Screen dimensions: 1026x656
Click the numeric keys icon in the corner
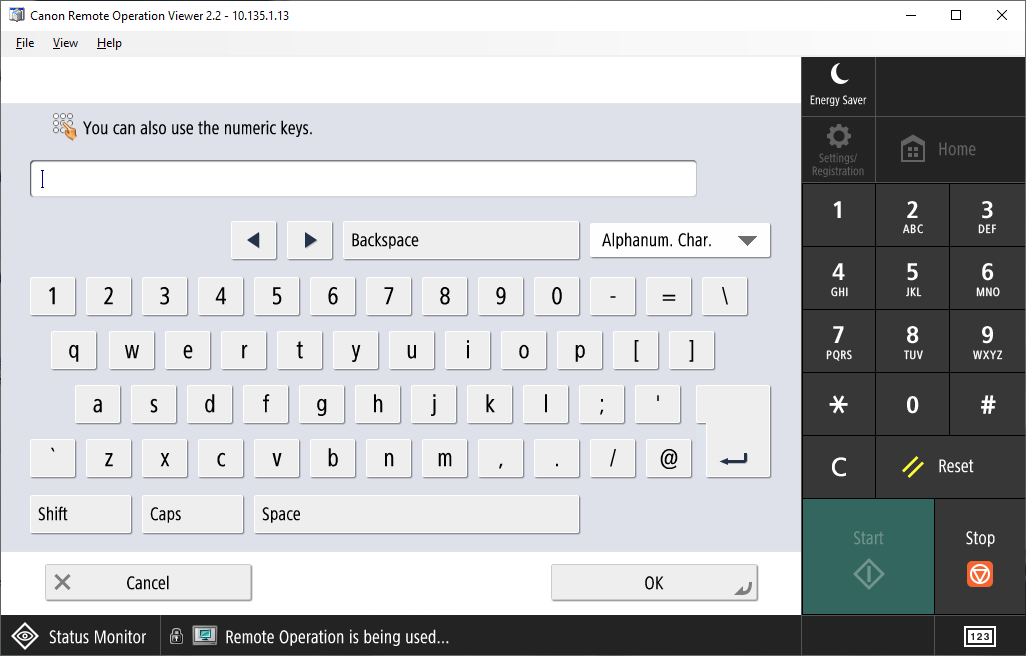pos(978,636)
